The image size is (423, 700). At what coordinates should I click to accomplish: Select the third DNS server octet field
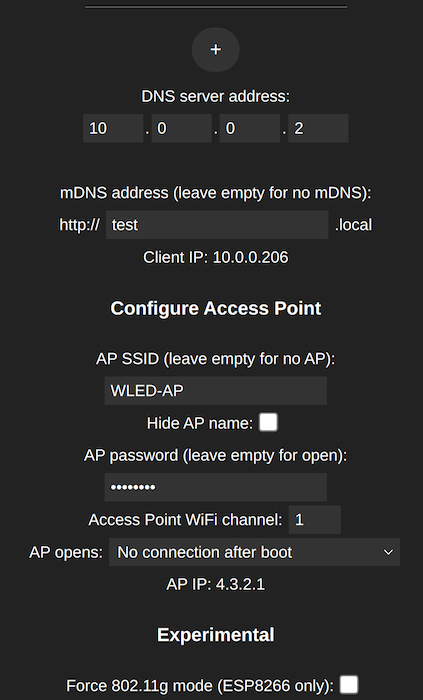pyautogui.click(x=250, y=128)
